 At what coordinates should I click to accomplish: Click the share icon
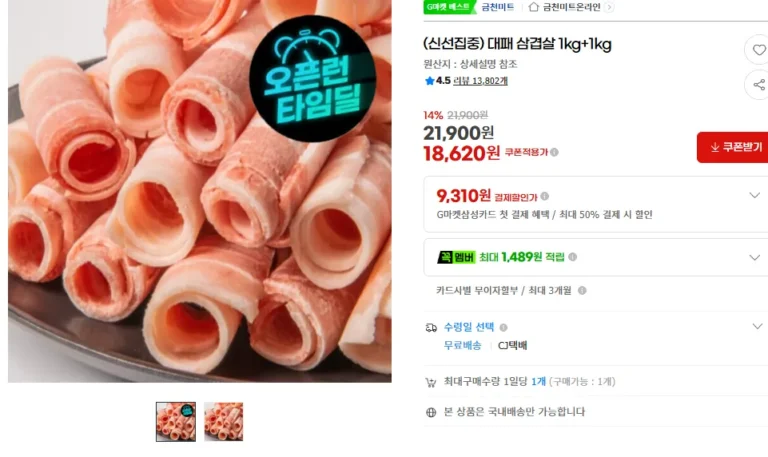coord(758,85)
